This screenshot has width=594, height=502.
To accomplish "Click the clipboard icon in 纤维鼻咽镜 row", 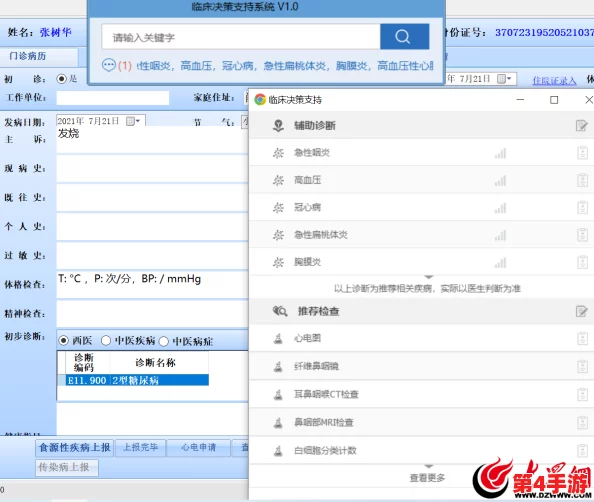I will (583, 366).
